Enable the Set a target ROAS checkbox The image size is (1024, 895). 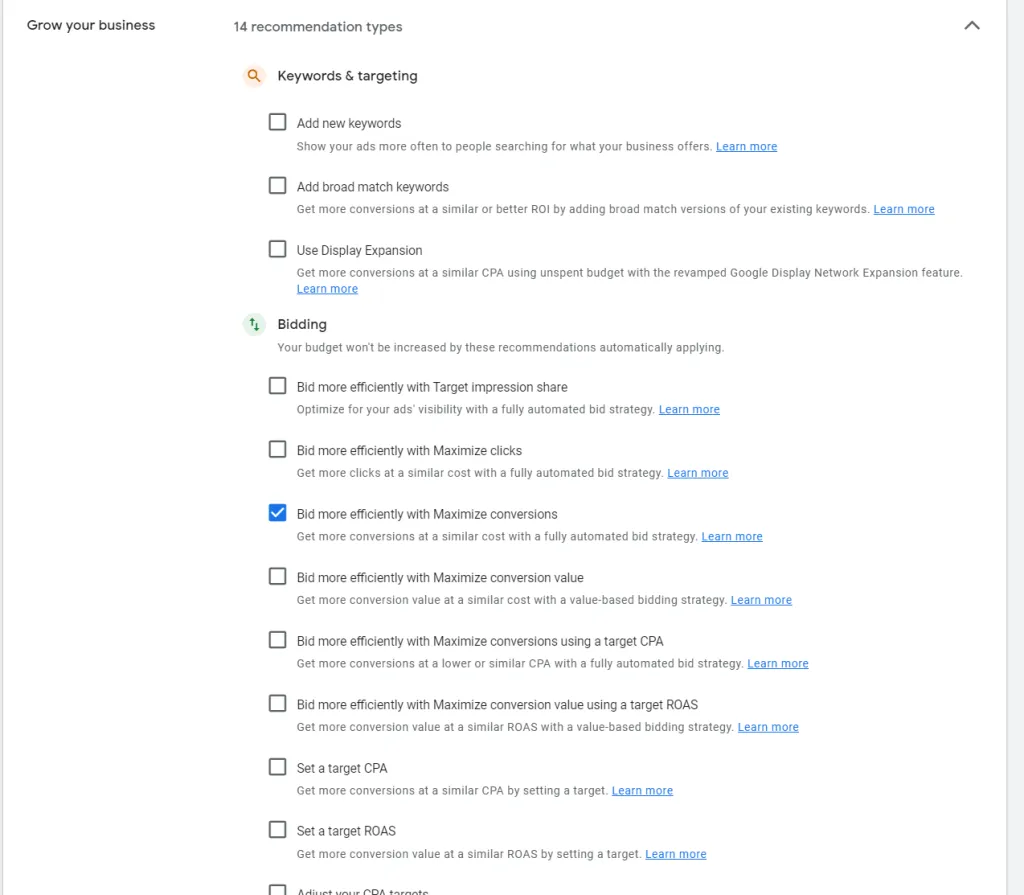tap(277, 830)
